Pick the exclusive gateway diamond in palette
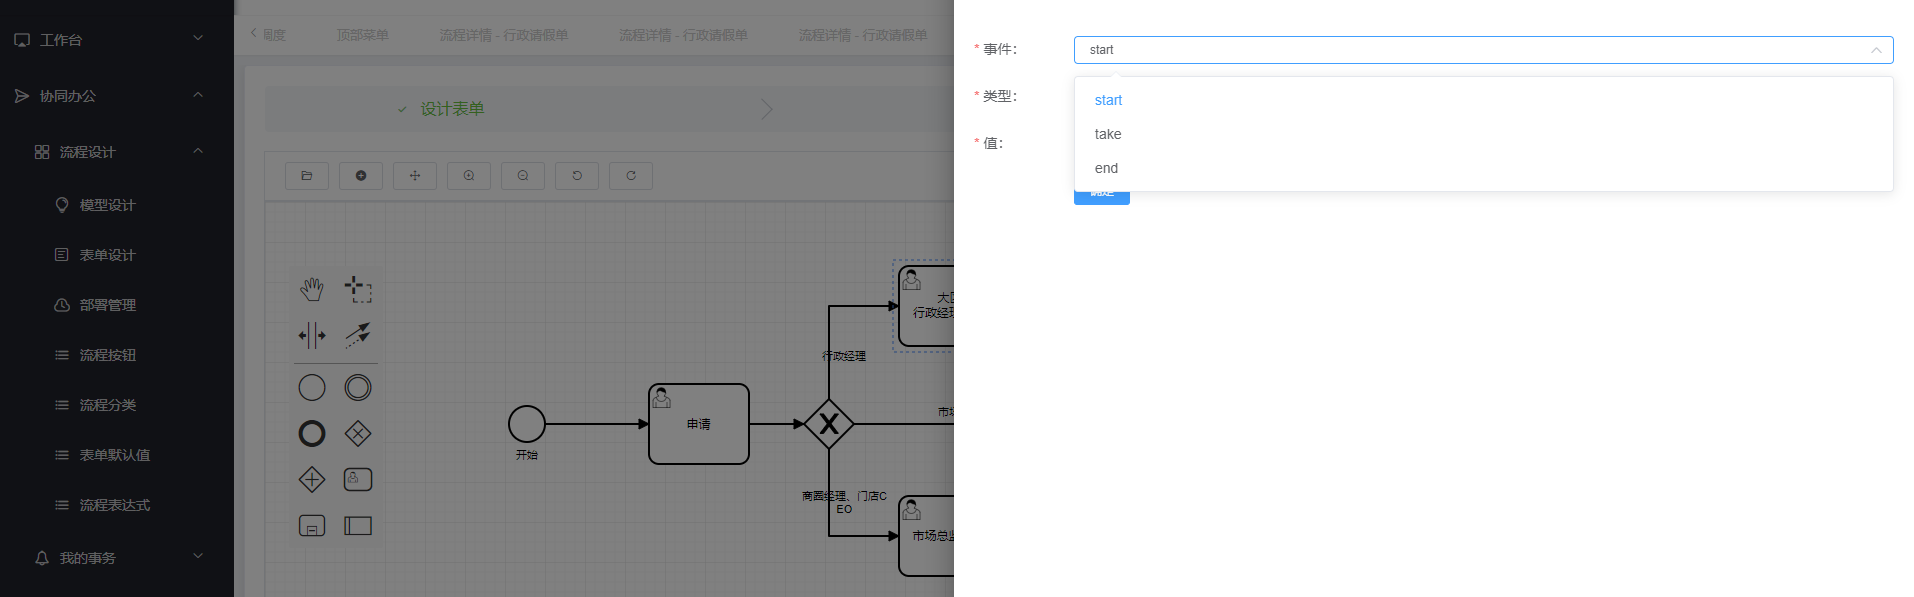This screenshot has height=597, width=1914. [358, 434]
